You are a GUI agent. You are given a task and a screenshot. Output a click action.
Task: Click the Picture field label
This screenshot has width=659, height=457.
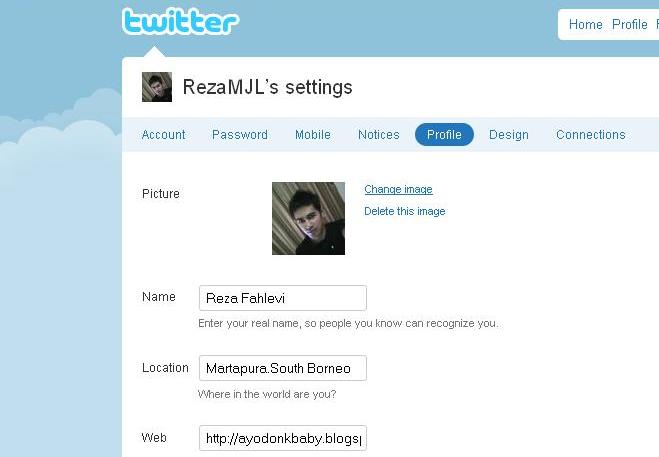click(x=161, y=194)
